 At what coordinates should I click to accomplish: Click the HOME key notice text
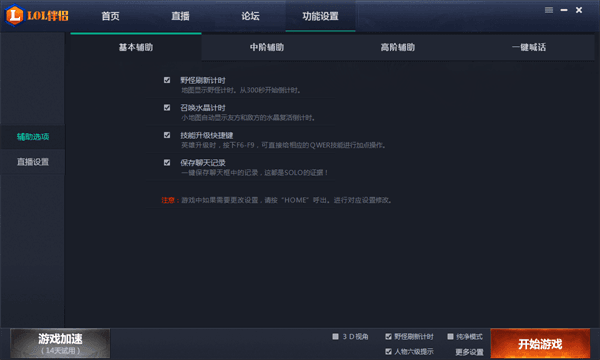coord(276,200)
